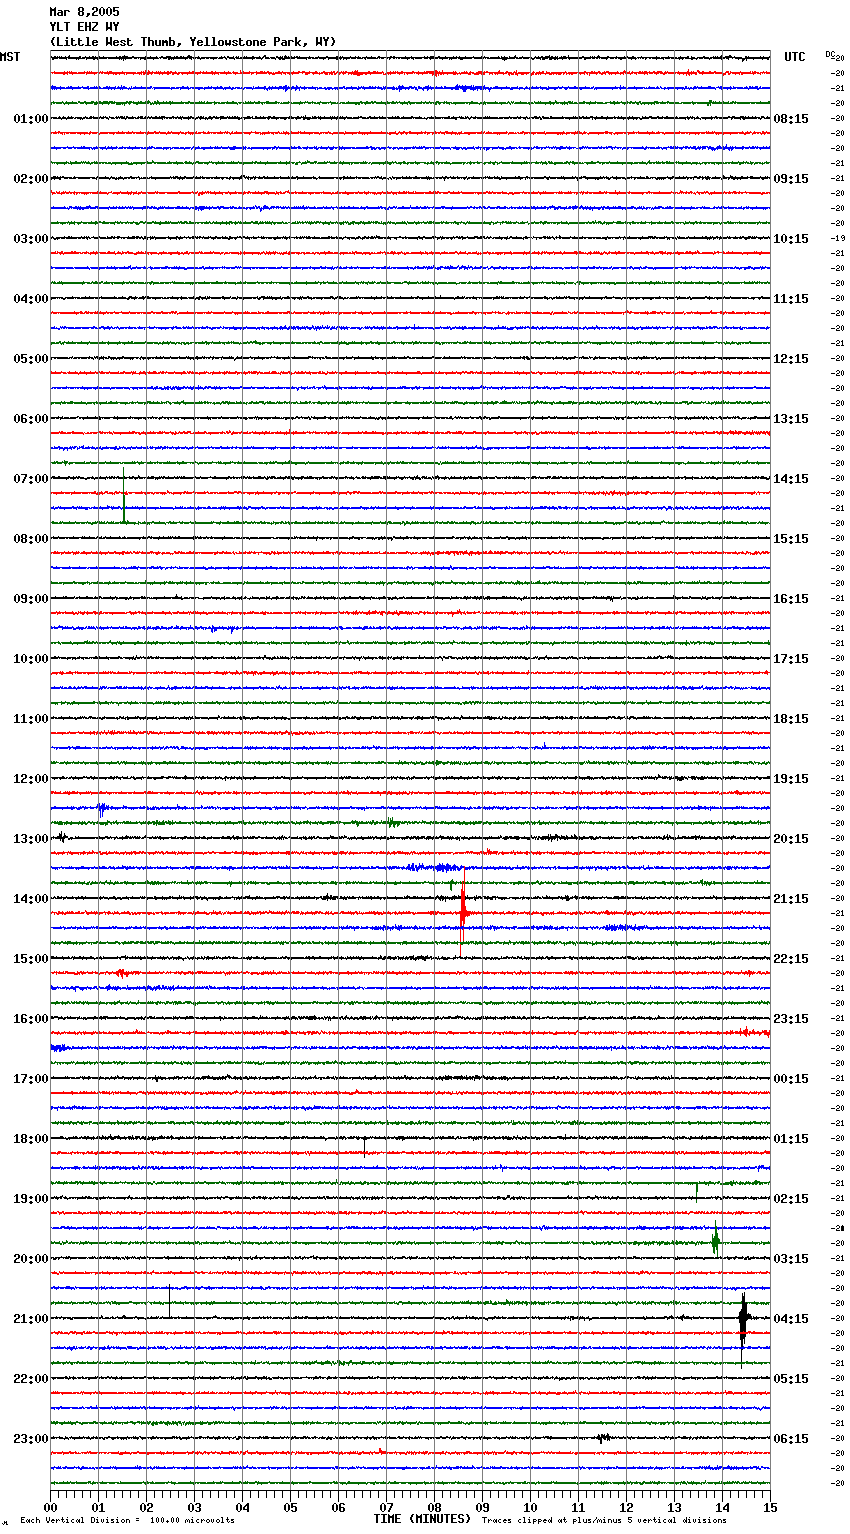The height and width of the screenshot is (1534, 850).
Task: Click the '03:00' MST row label
Action: tap(31, 239)
